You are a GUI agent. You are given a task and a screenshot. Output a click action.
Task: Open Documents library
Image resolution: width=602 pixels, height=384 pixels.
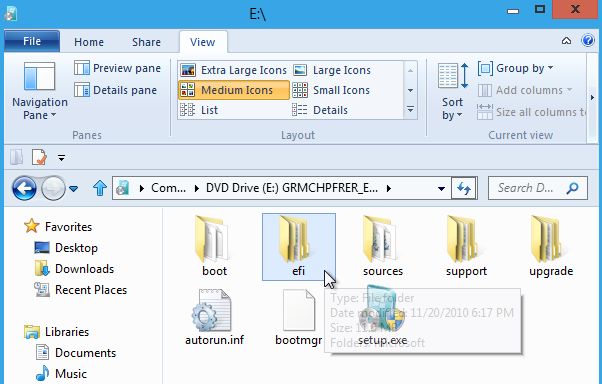pyautogui.click(x=76, y=353)
